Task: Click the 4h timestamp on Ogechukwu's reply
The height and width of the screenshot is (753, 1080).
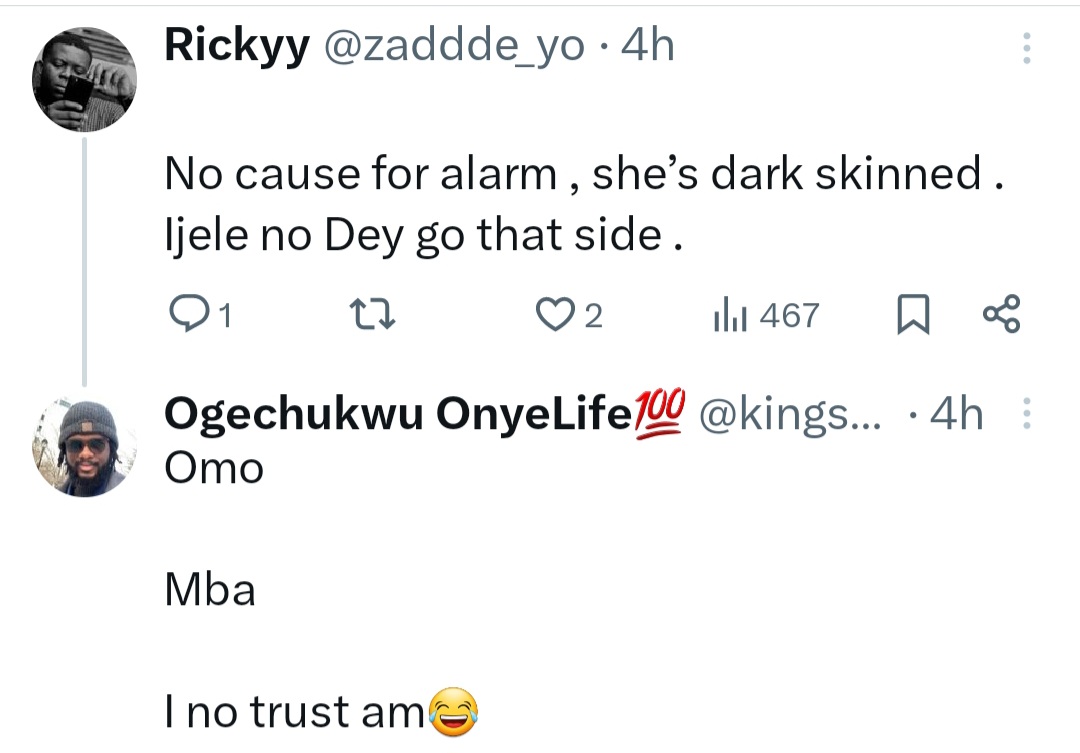Action: (956, 416)
